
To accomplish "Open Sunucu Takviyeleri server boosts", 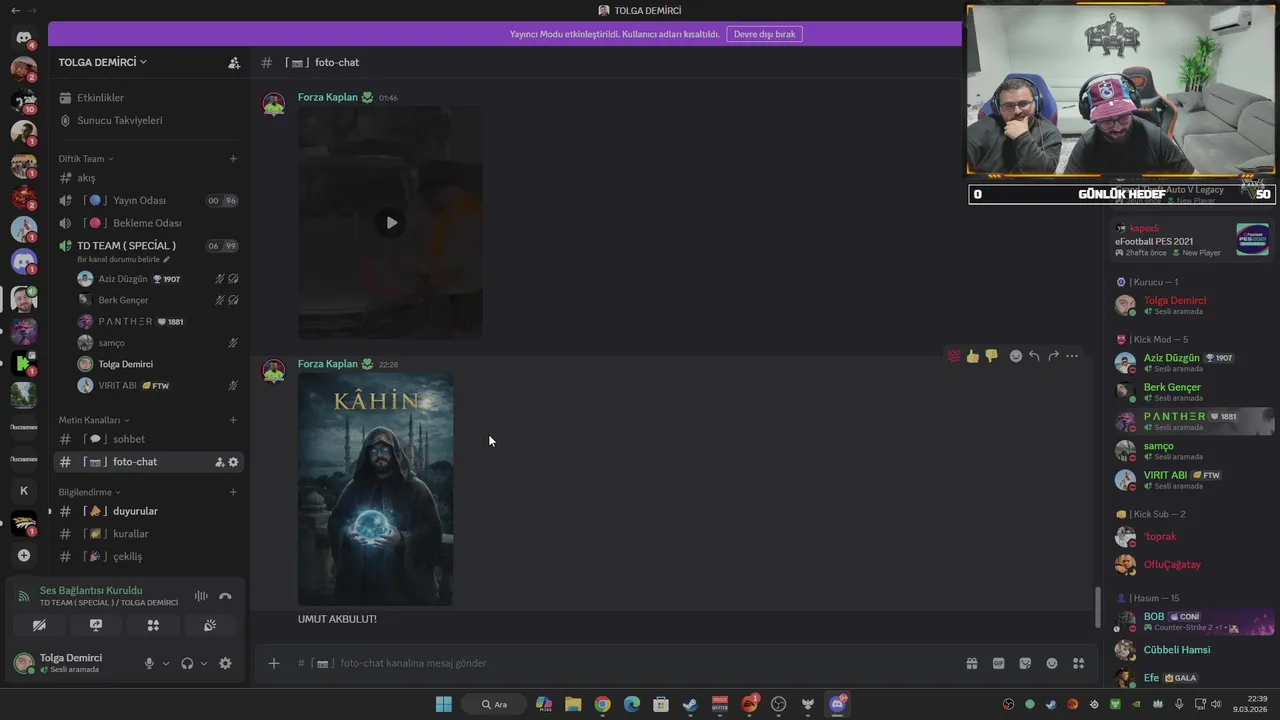I will tap(148, 120).
